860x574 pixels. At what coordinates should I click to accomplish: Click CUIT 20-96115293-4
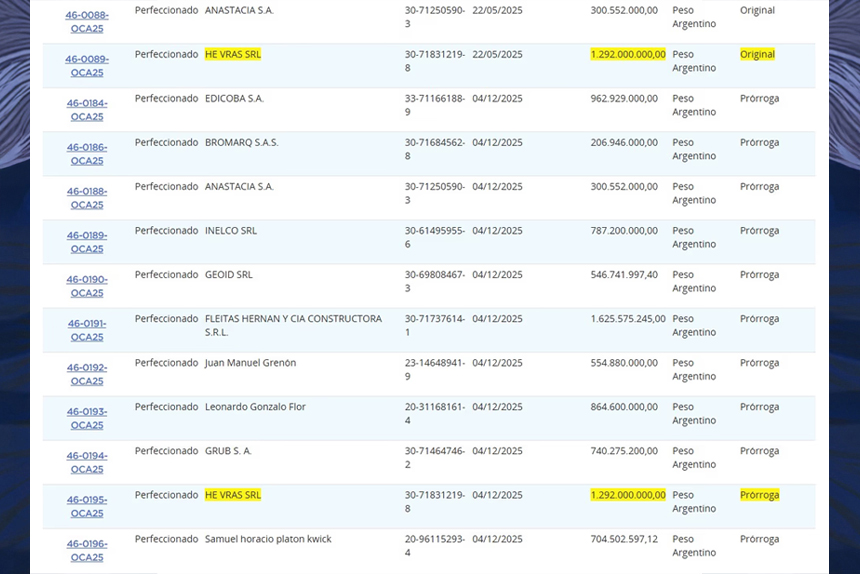coord(435,546)
